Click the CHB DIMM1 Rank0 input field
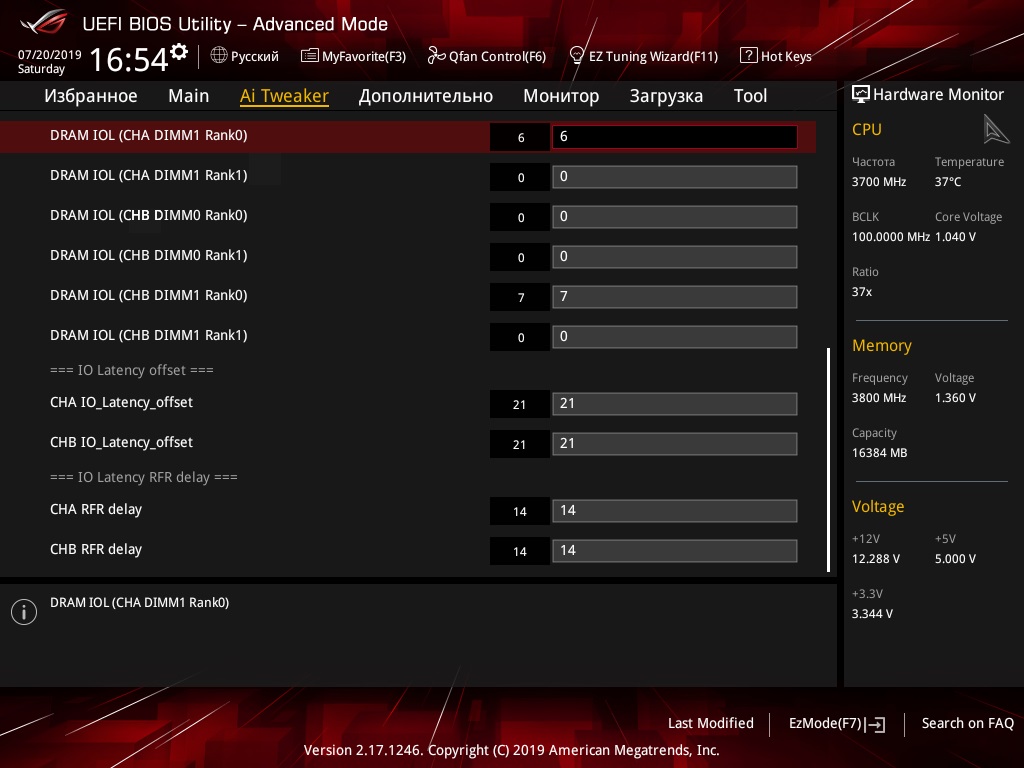Image resolution: width=1024 pixels, height=768 pixels. click(x=675, y=296)
